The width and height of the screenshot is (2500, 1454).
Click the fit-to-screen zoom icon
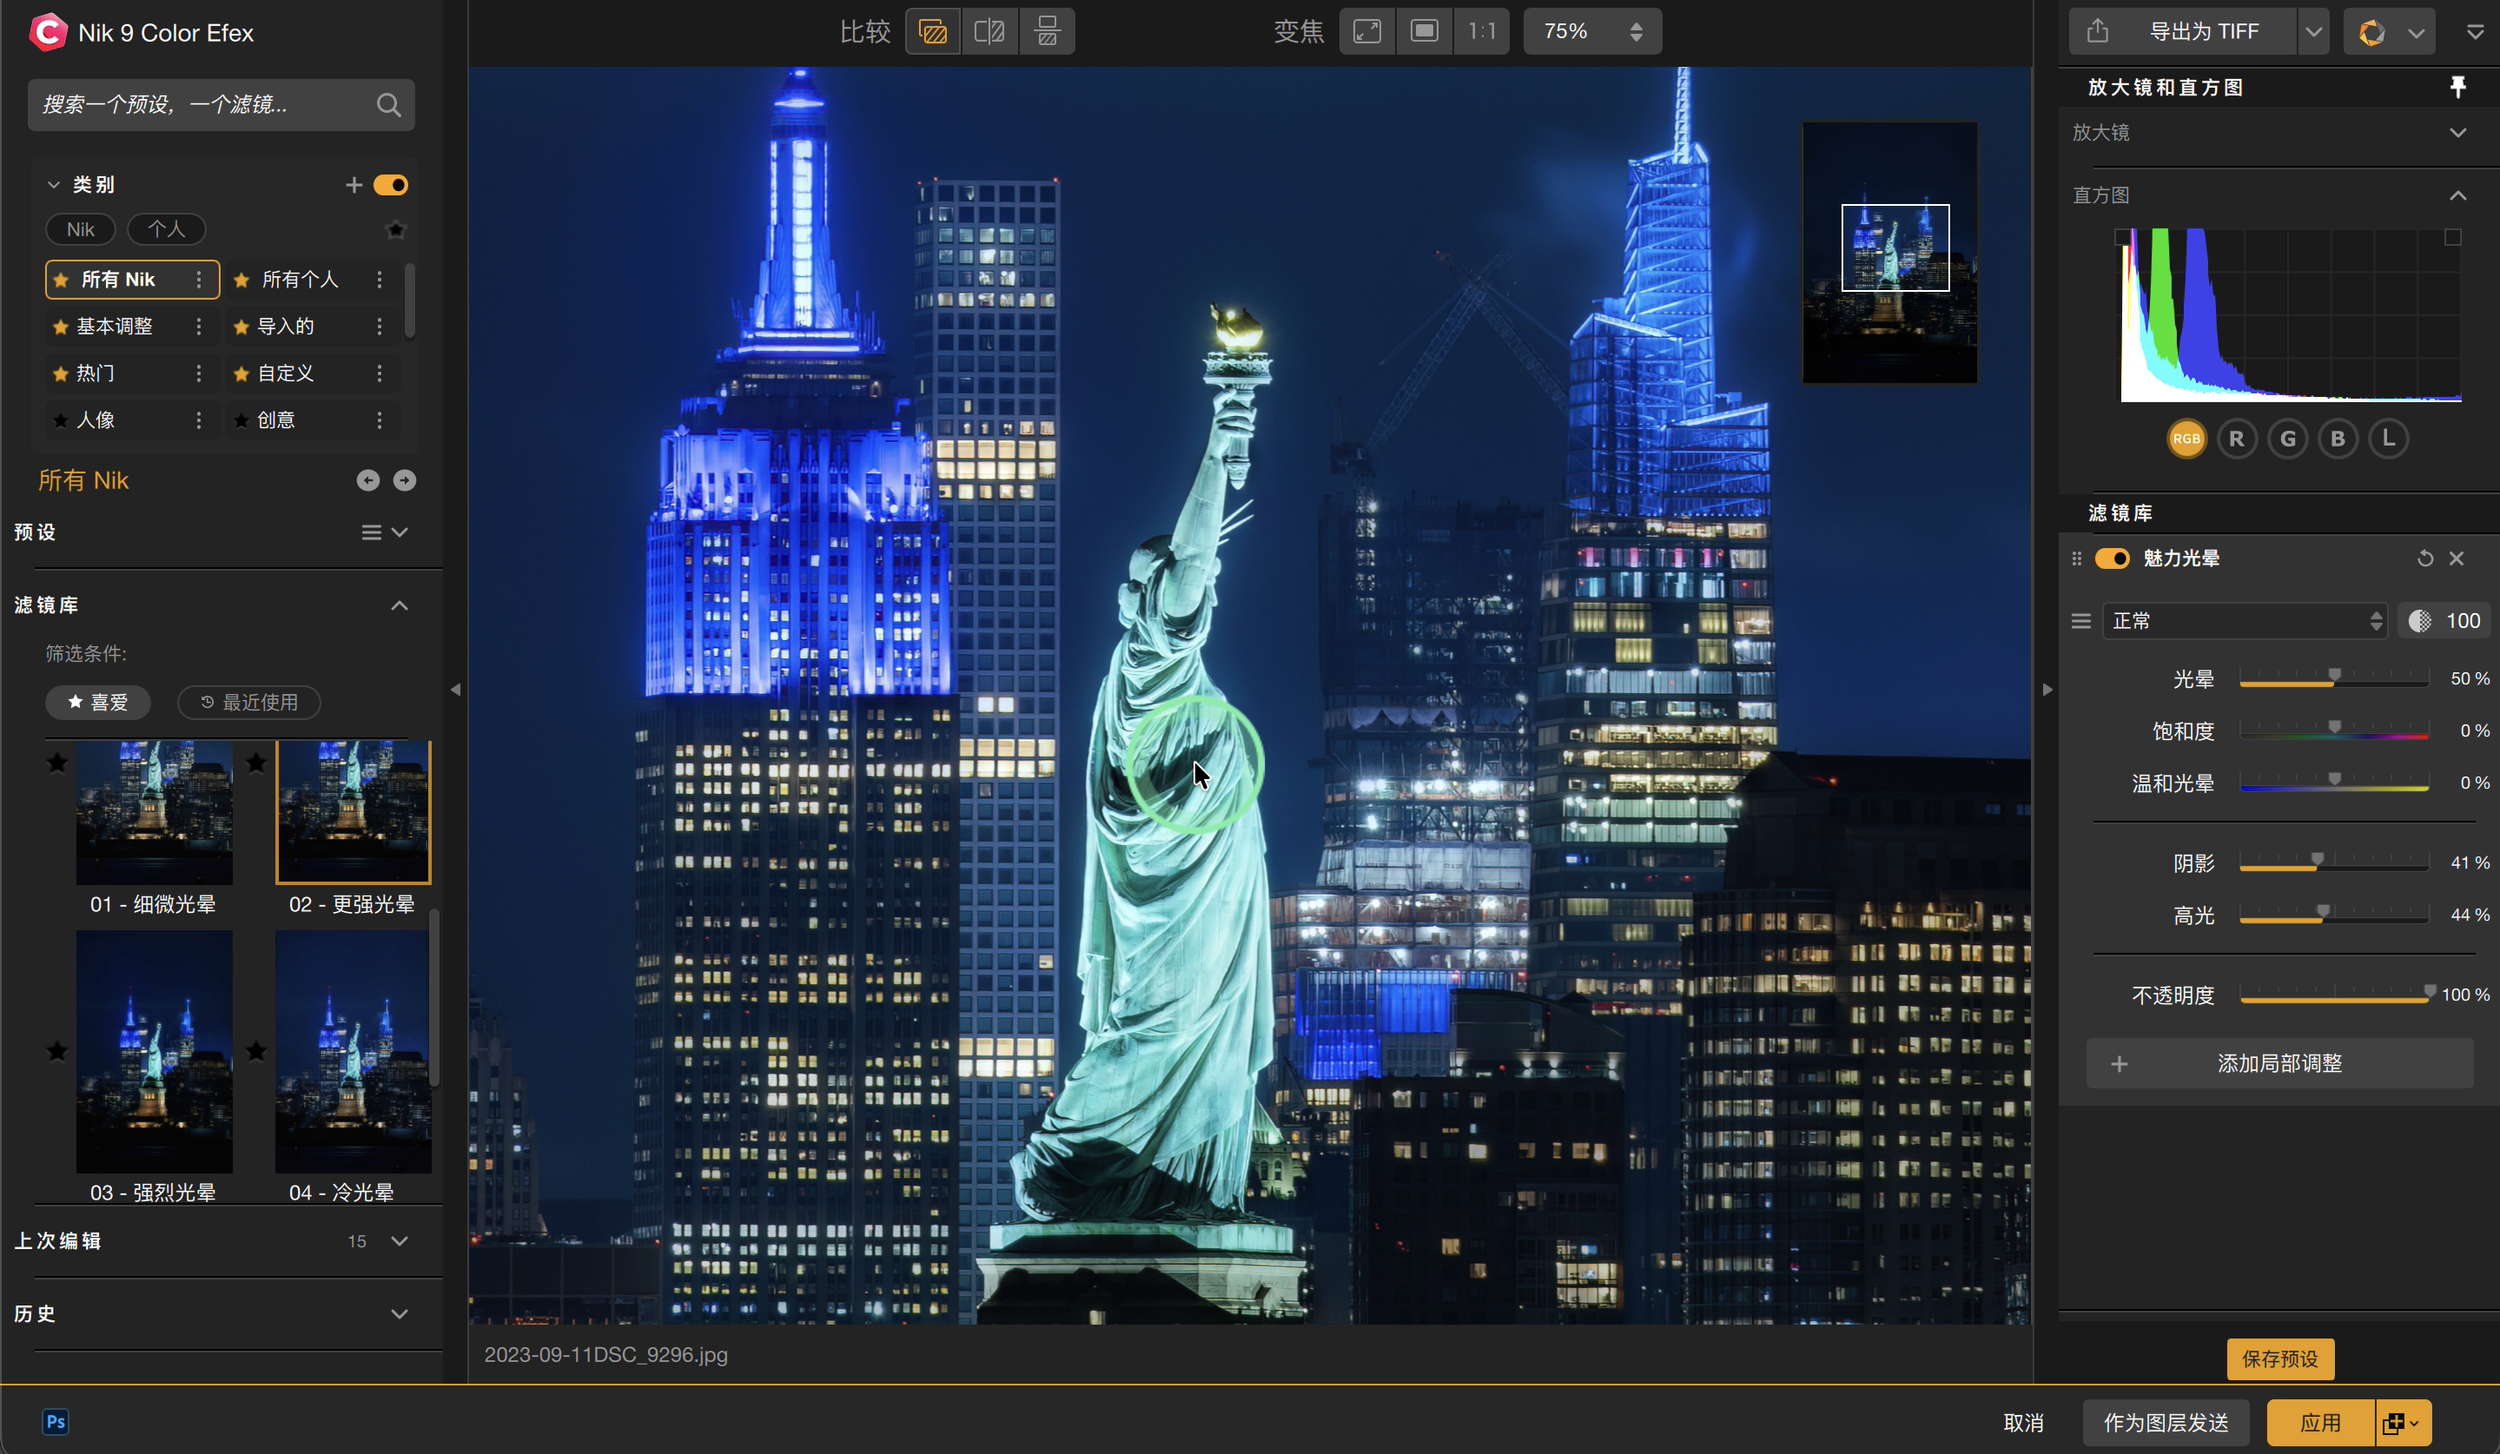tap(1367, 31)
